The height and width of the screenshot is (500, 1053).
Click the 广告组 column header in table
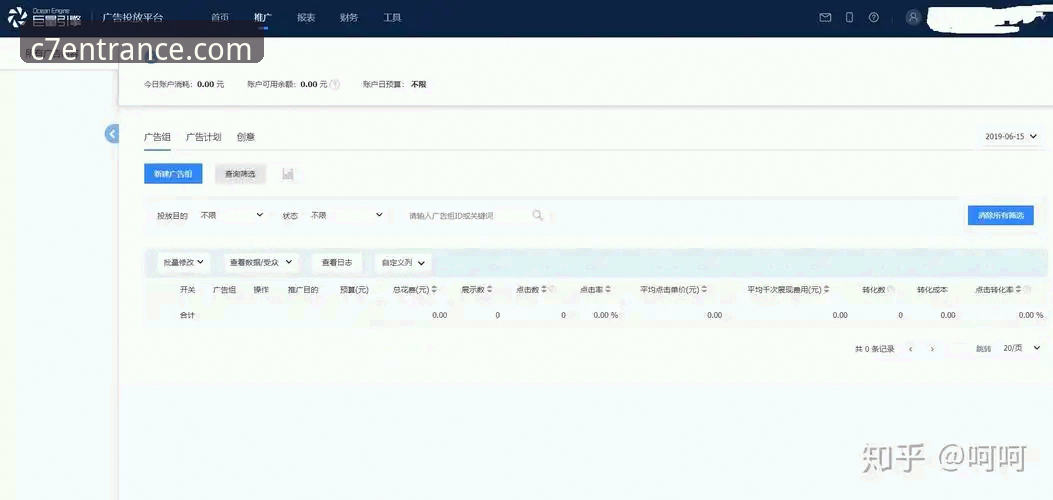[224, 290]
